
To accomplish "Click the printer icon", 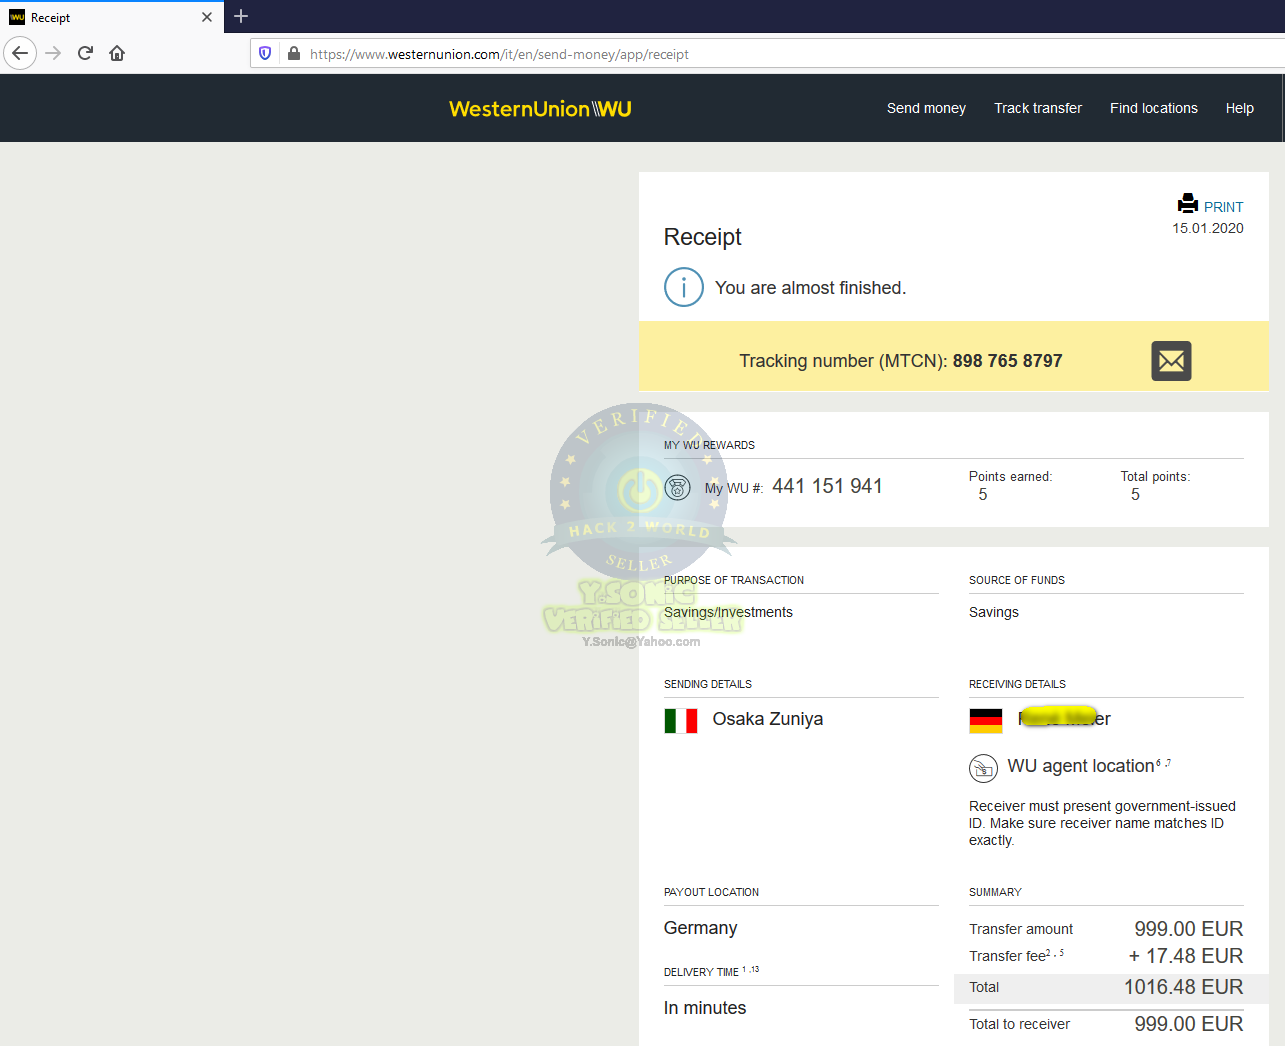I will coord(1187,204).
